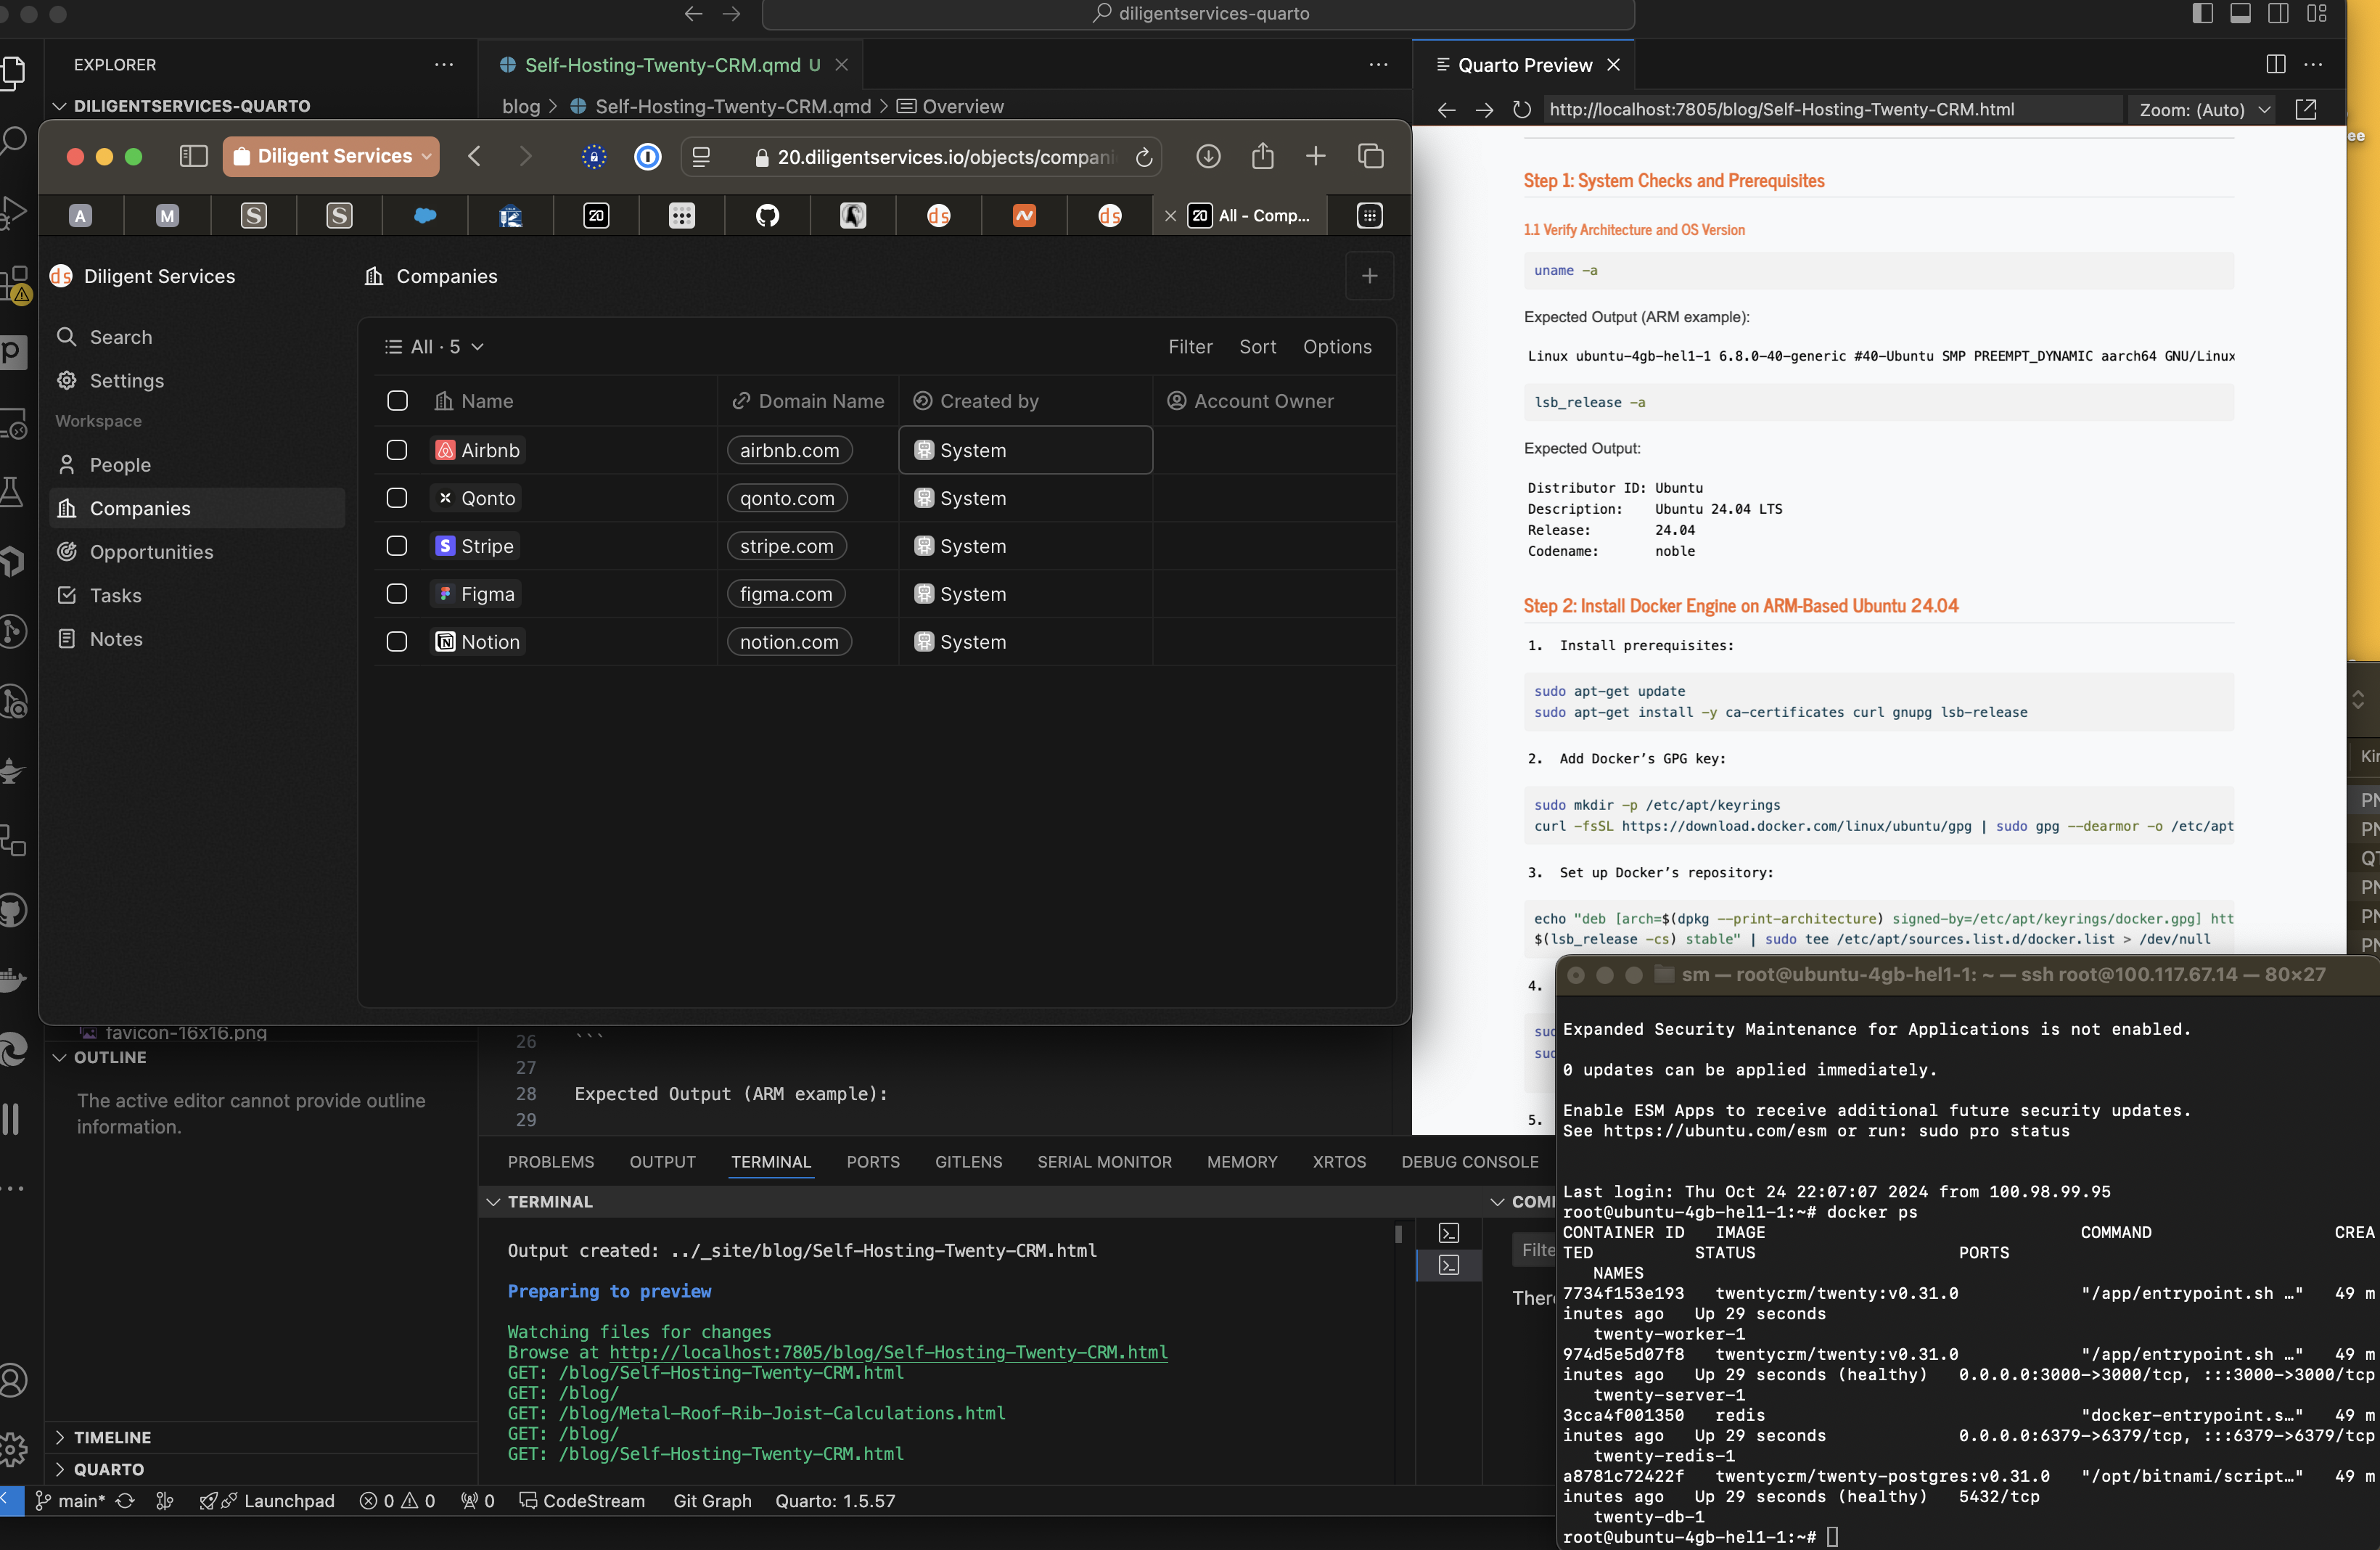Open new Safari tab with plus icon

point(1315,156)
